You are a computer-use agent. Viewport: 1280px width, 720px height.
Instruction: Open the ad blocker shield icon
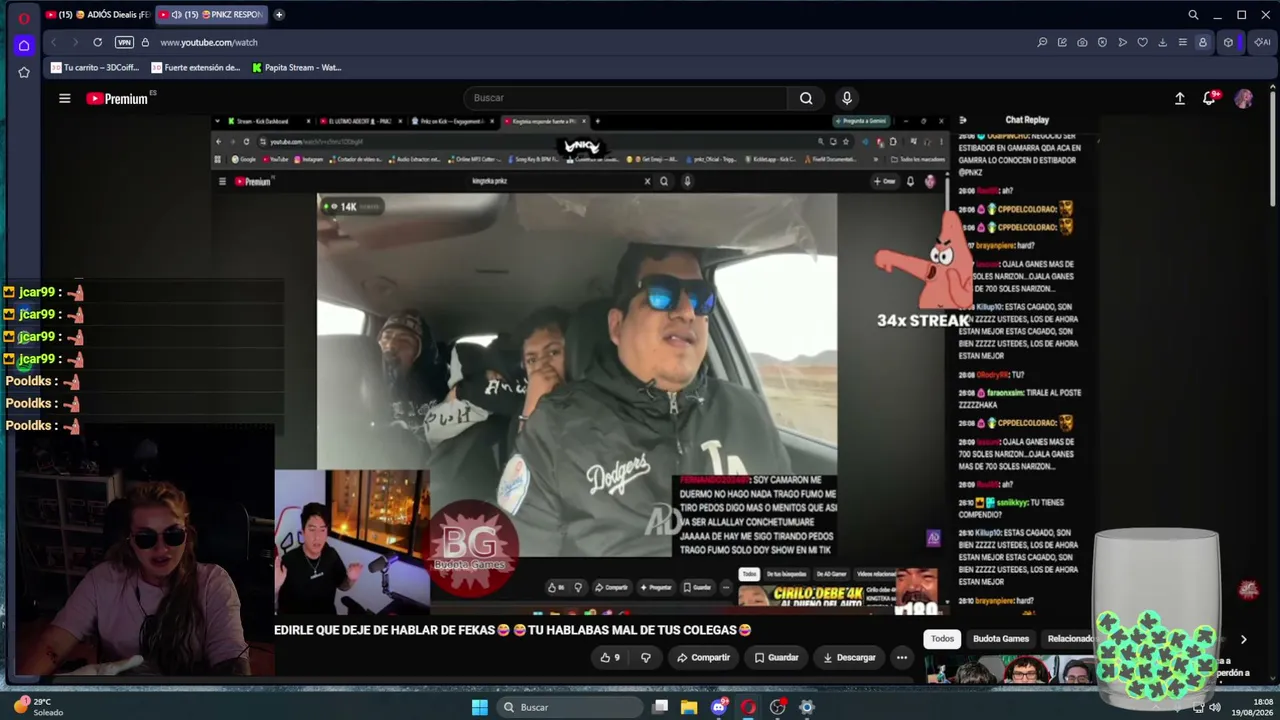[x=1102, y=42]
